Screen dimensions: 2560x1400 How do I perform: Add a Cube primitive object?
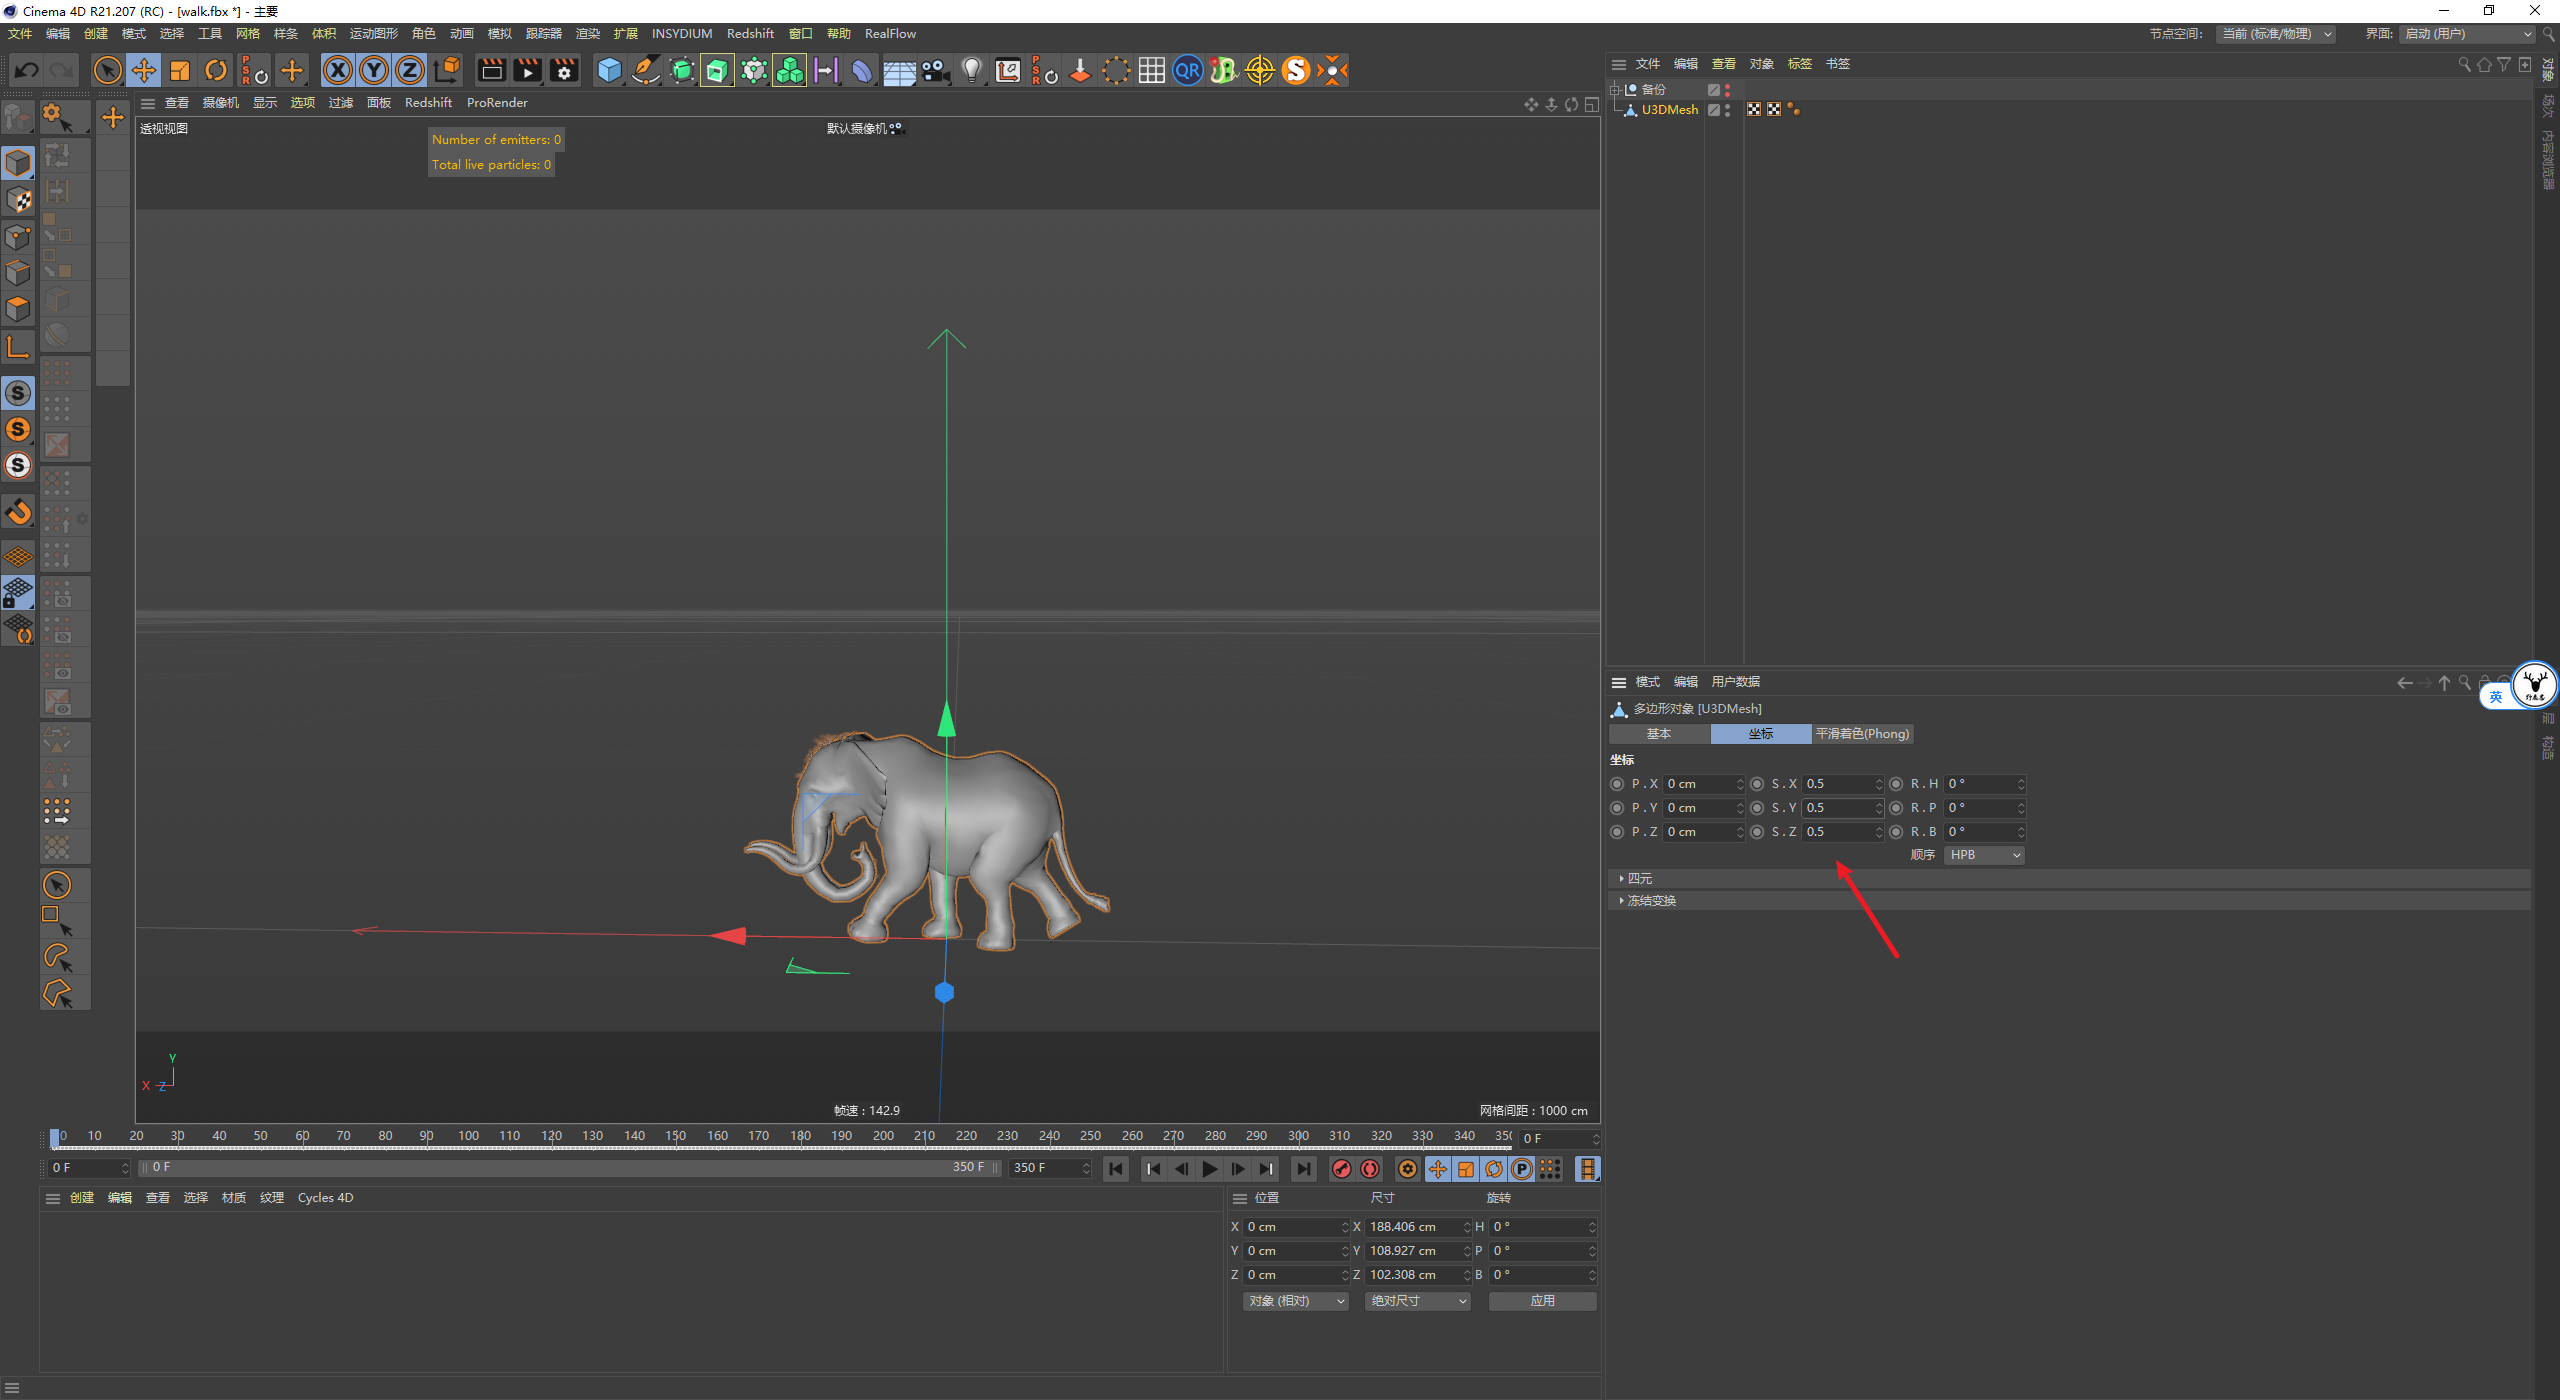coord(609,70)
